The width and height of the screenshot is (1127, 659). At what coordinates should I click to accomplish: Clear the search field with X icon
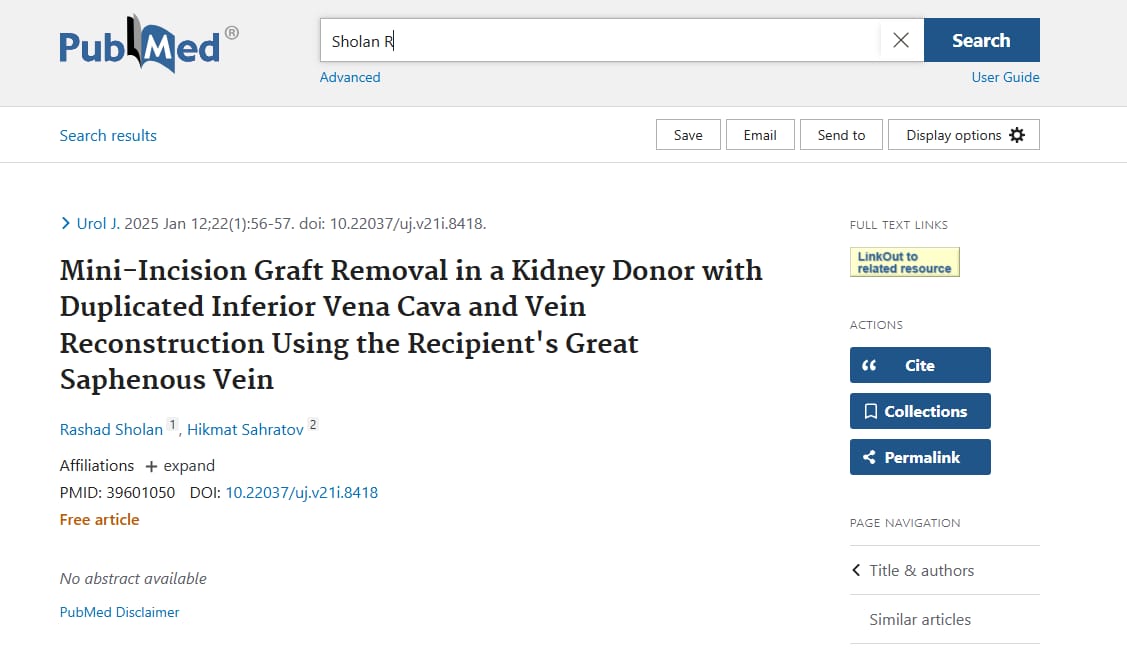pos(901,41)
